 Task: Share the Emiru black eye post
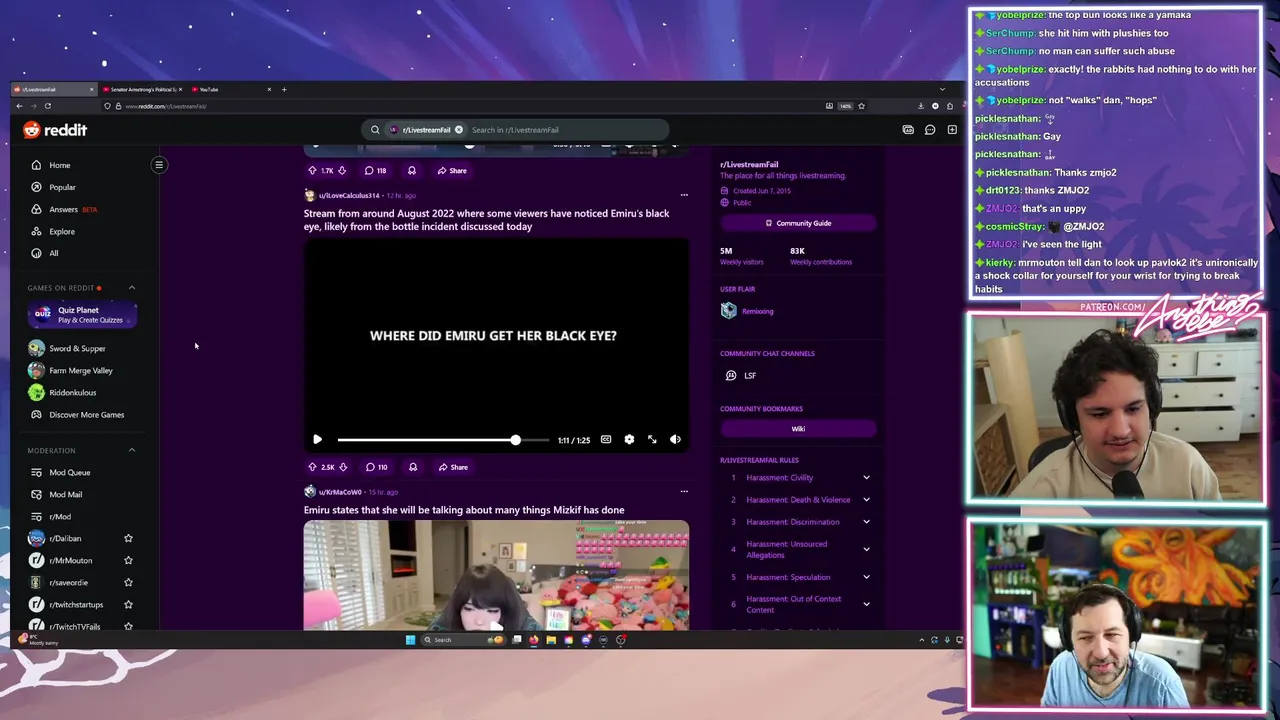tap(452, 467)
